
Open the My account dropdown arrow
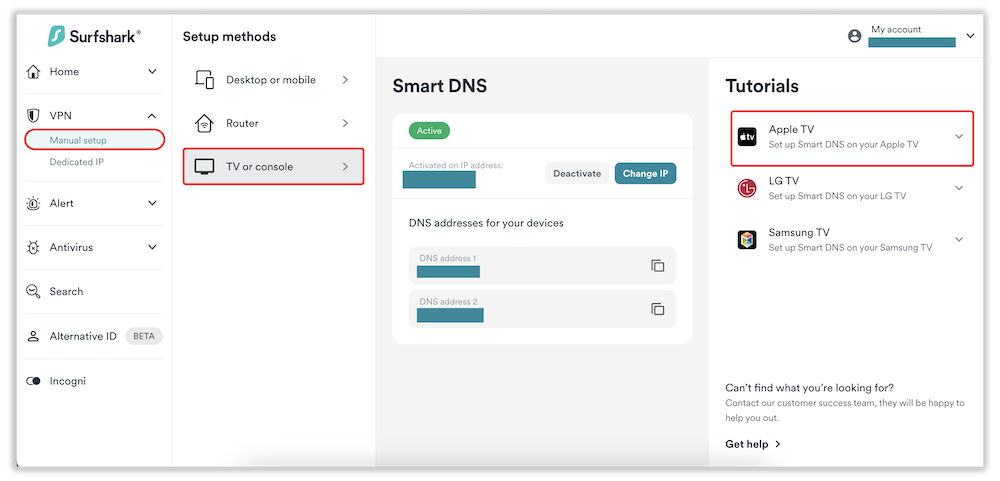(x=970, y=36)
